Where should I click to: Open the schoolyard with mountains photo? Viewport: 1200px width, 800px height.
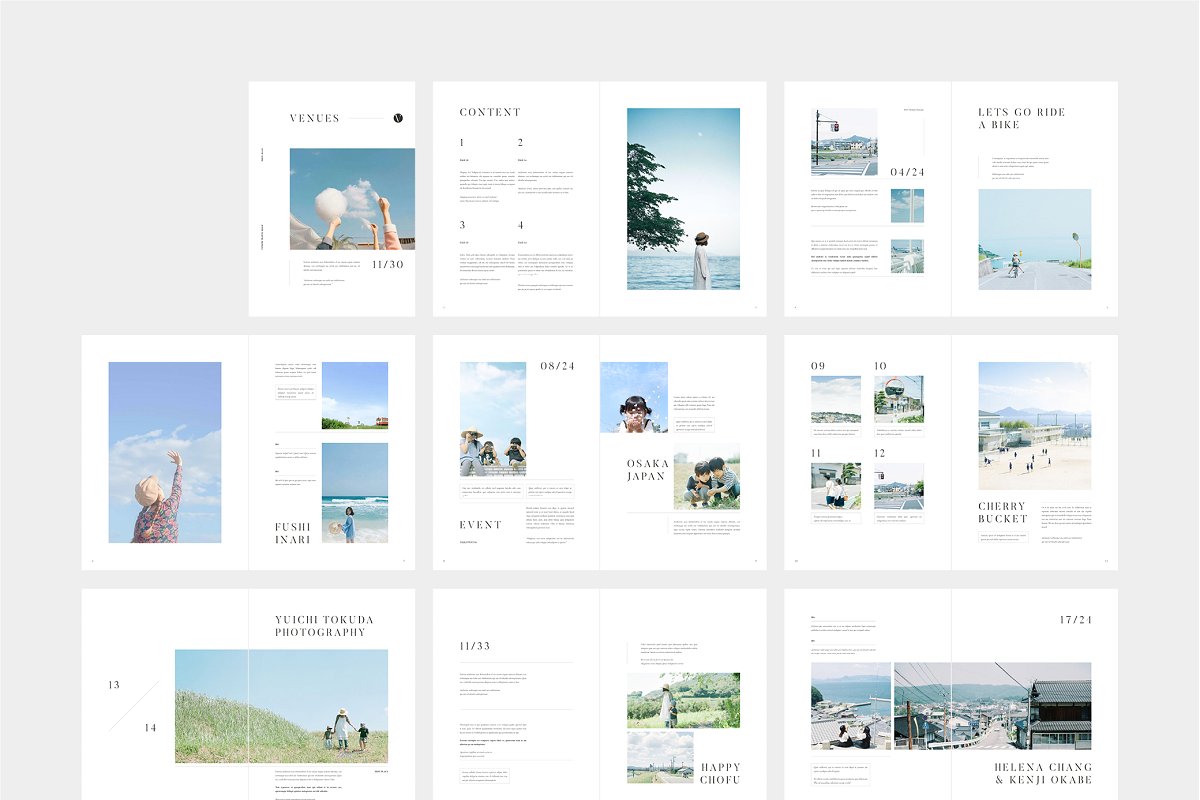pyautogui.click(x=1034, y=425)
